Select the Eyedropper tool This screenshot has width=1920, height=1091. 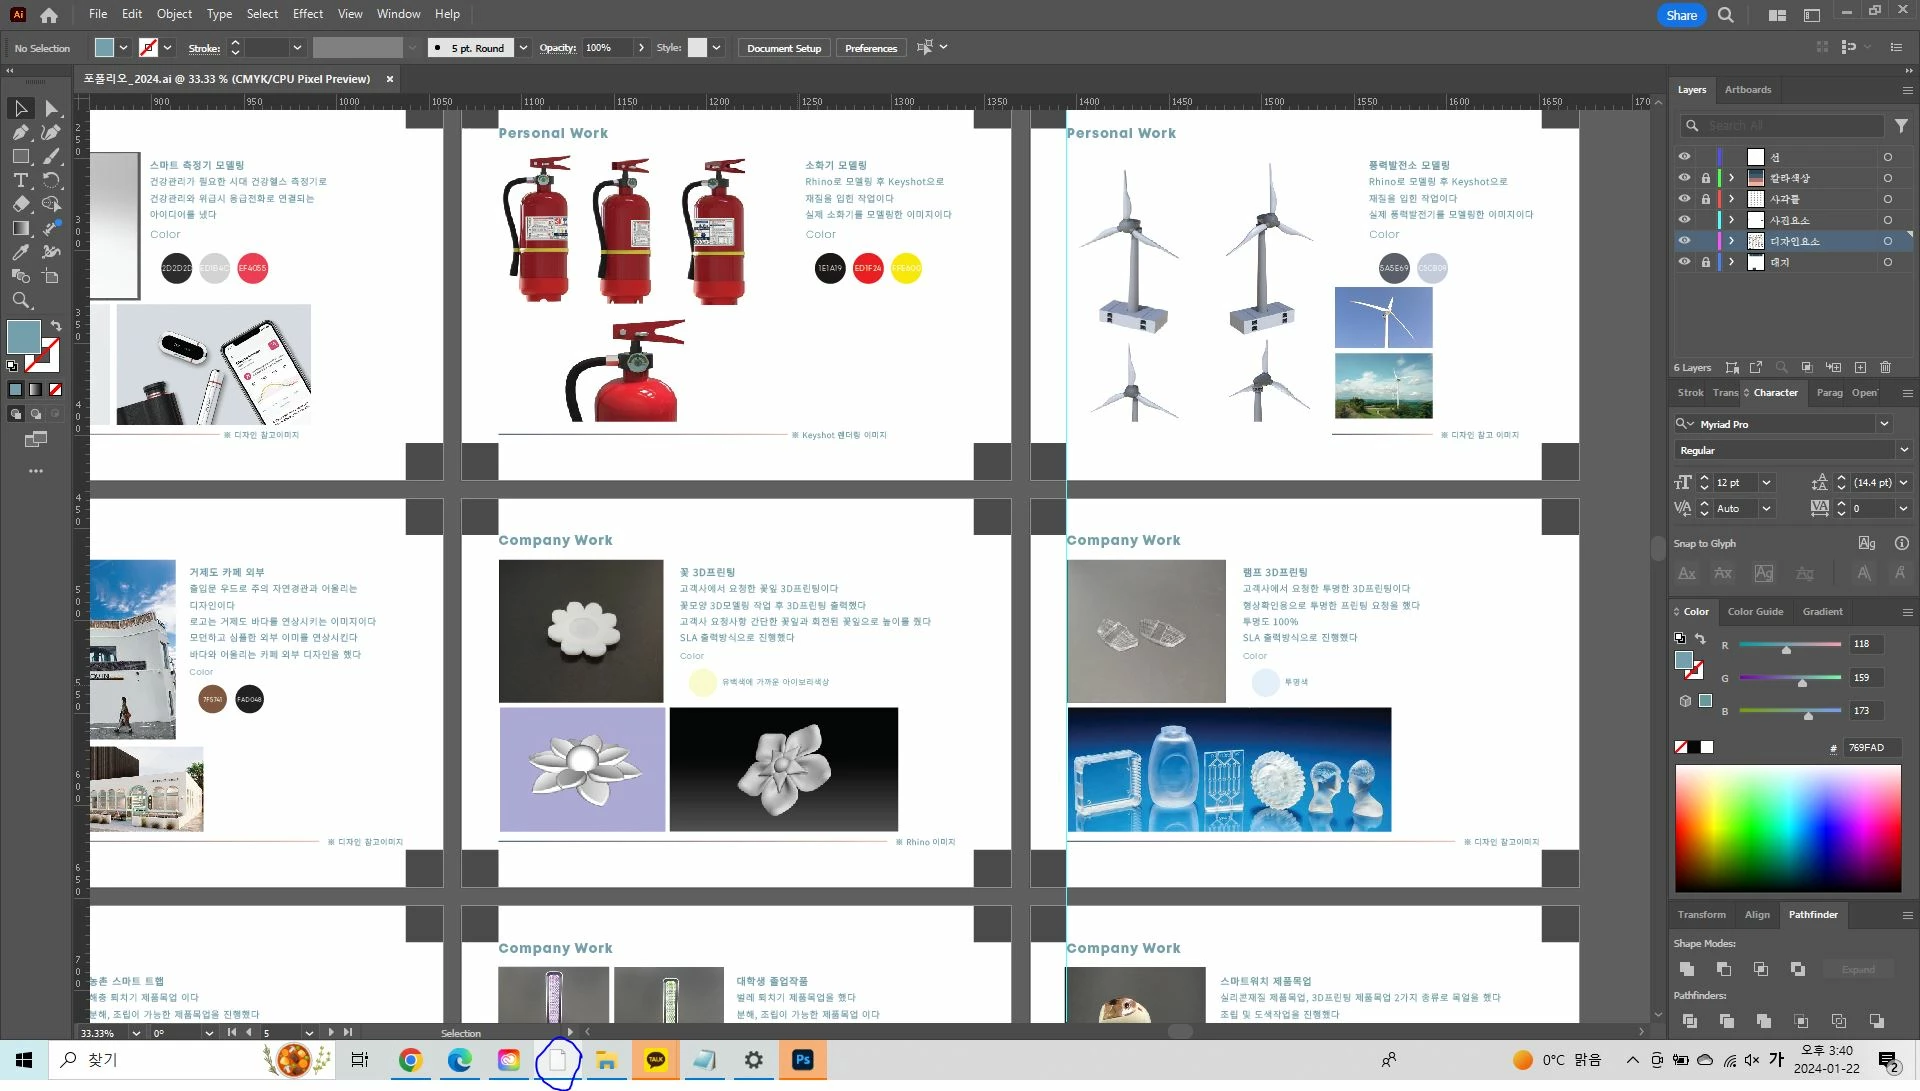[21, 252]
